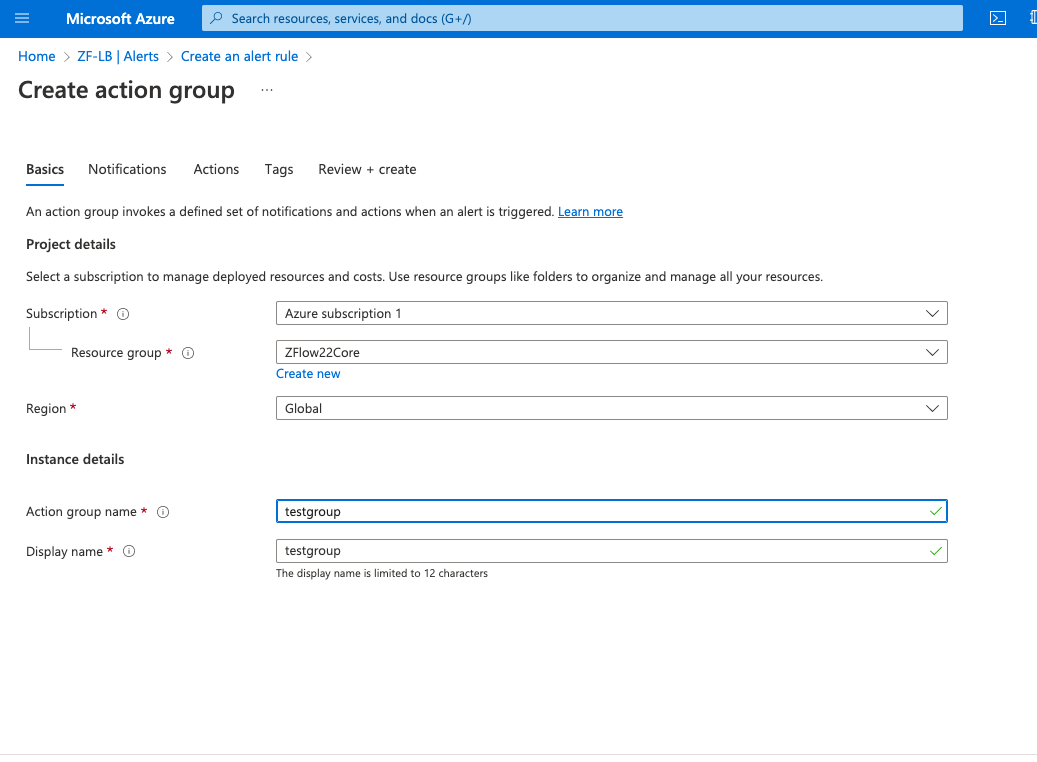
Task: Click Create new resource group link
Action: (308, 374)
